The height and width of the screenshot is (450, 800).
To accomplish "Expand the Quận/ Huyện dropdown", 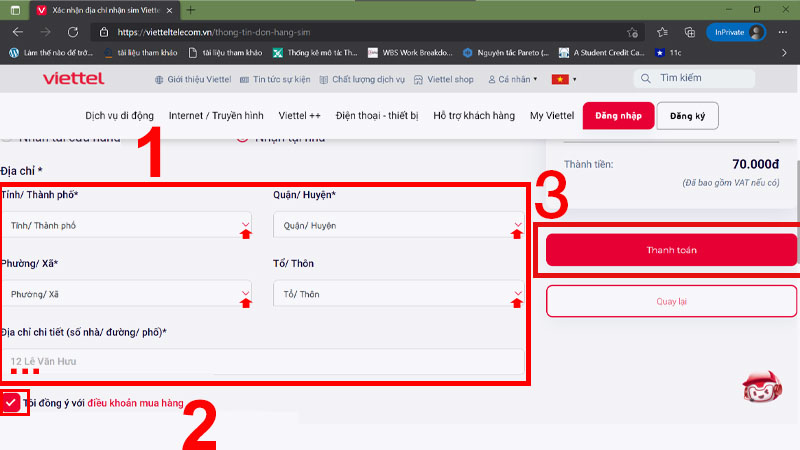I will (399, 225).
